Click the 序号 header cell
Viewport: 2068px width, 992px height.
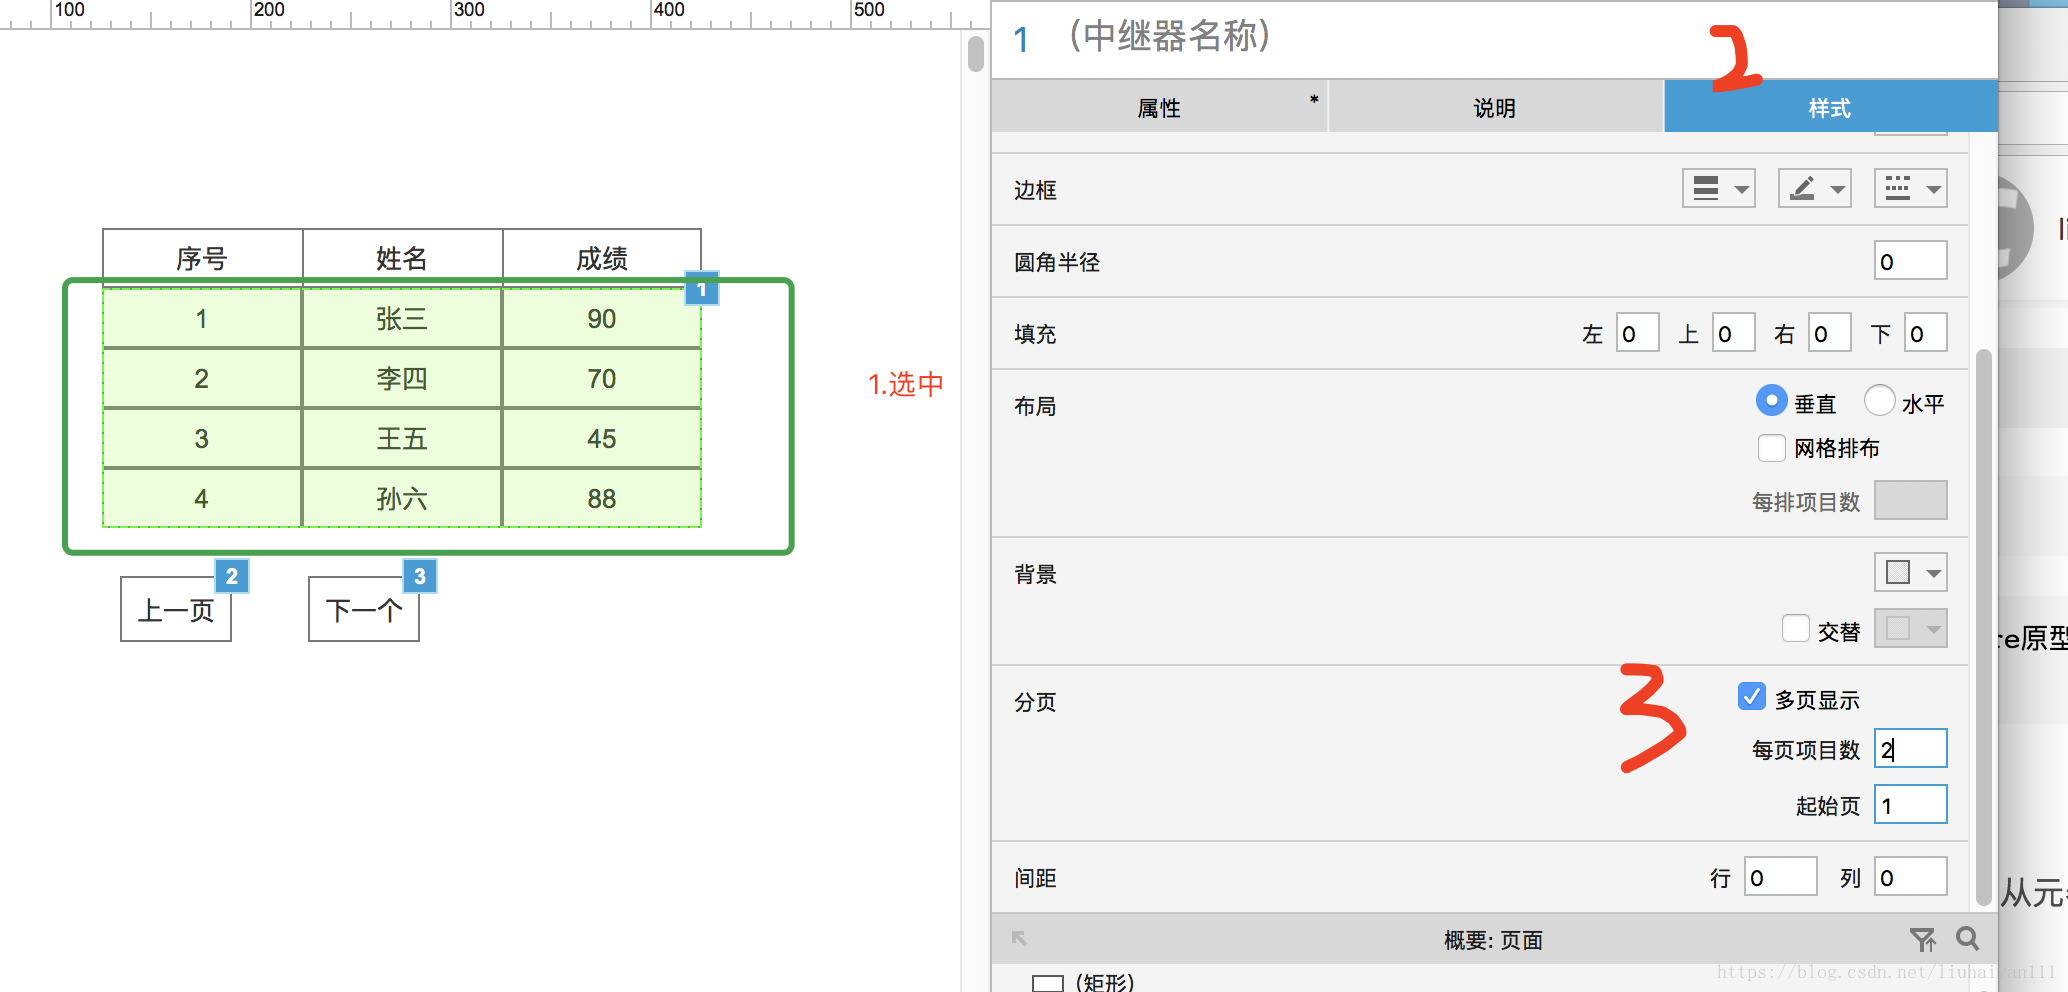click(x=202, y=257)
